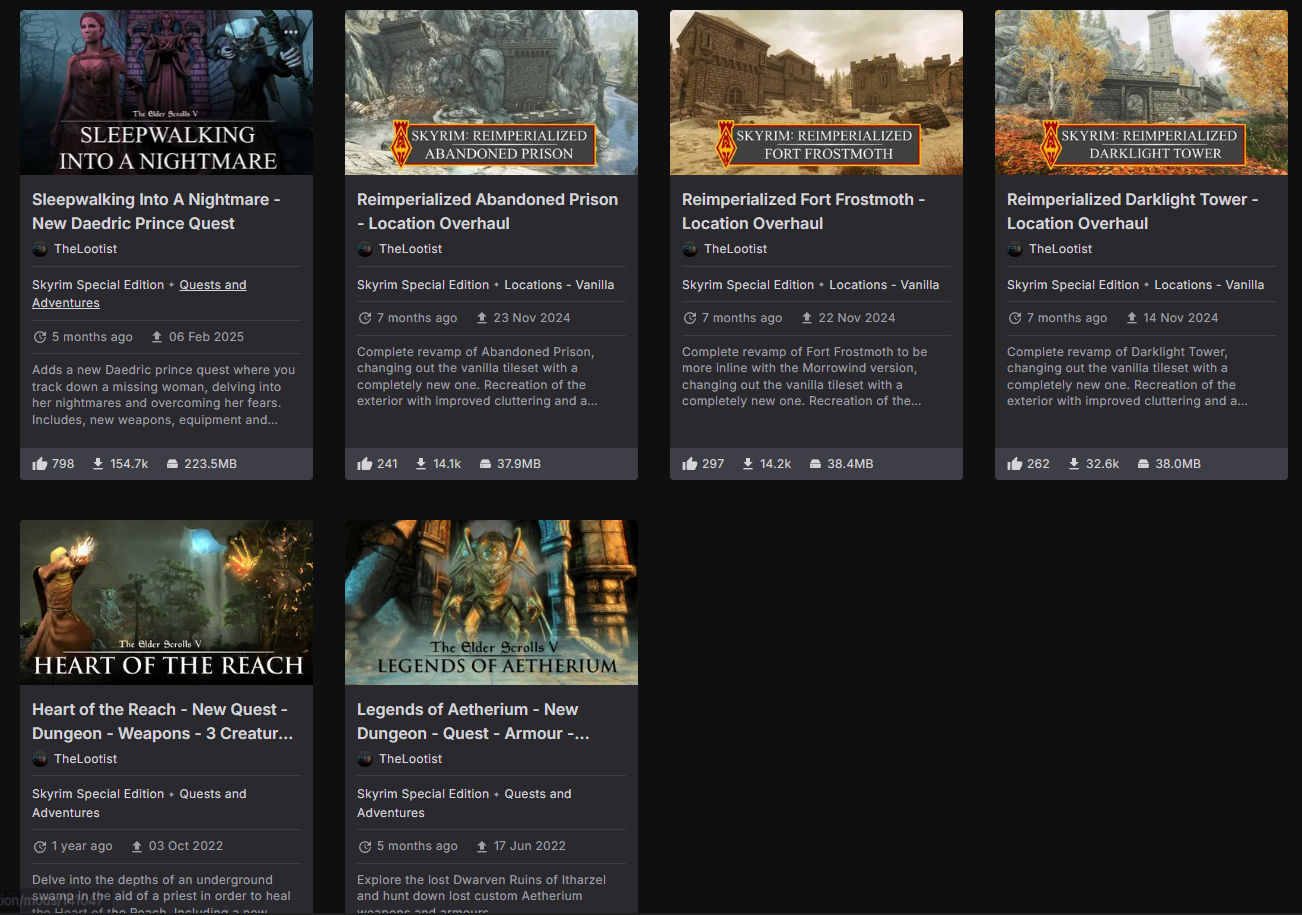The height and width of the screenshot is (915, 1302).
Task: Click Skyrim Special Edition on Legends of Aetherium card
Action: pyautogui.click(x=423, y=794)
